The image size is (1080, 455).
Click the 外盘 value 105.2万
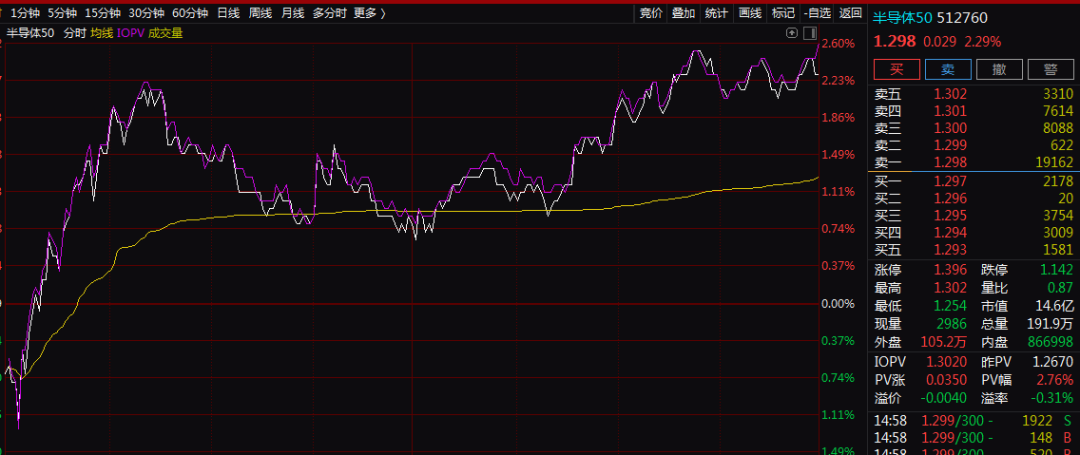pyautogui.click(x=944, y=341)
